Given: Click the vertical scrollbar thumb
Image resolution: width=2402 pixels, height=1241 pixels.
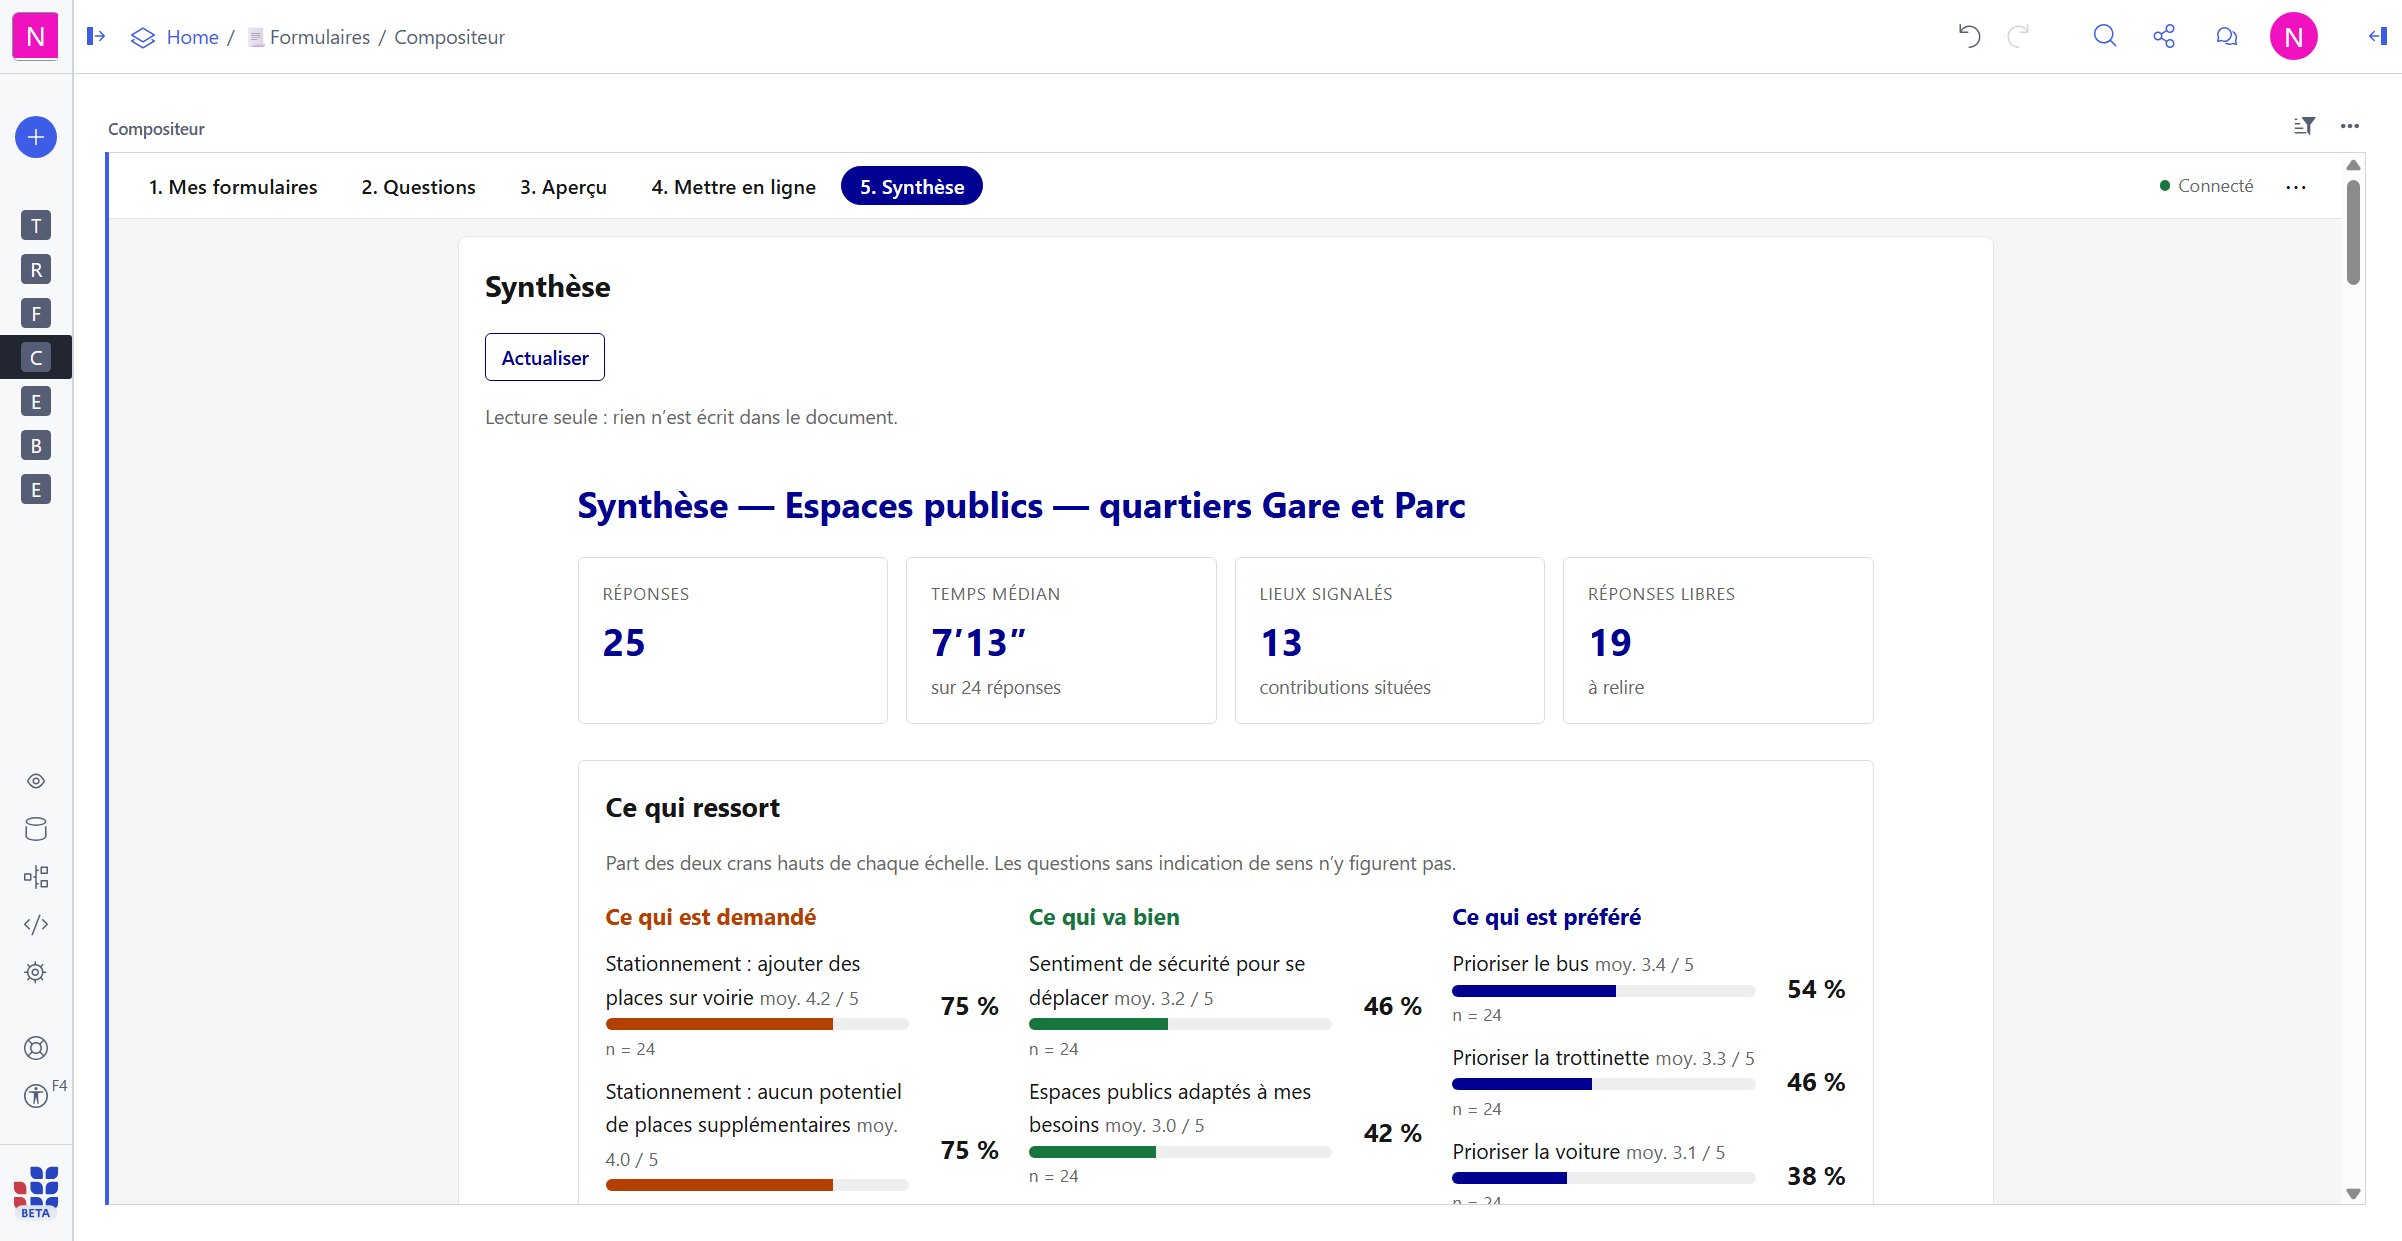Looking at the screenshot, I should (2353, 232).
